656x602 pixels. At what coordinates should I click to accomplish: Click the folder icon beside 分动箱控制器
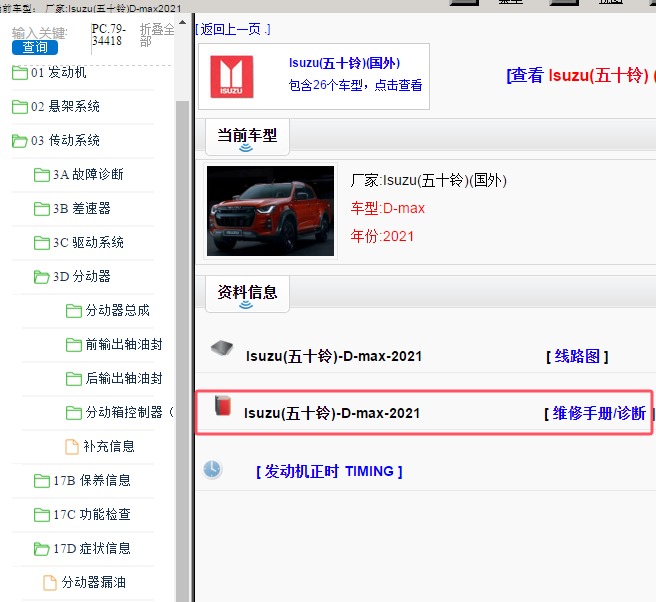coord(74,413)
